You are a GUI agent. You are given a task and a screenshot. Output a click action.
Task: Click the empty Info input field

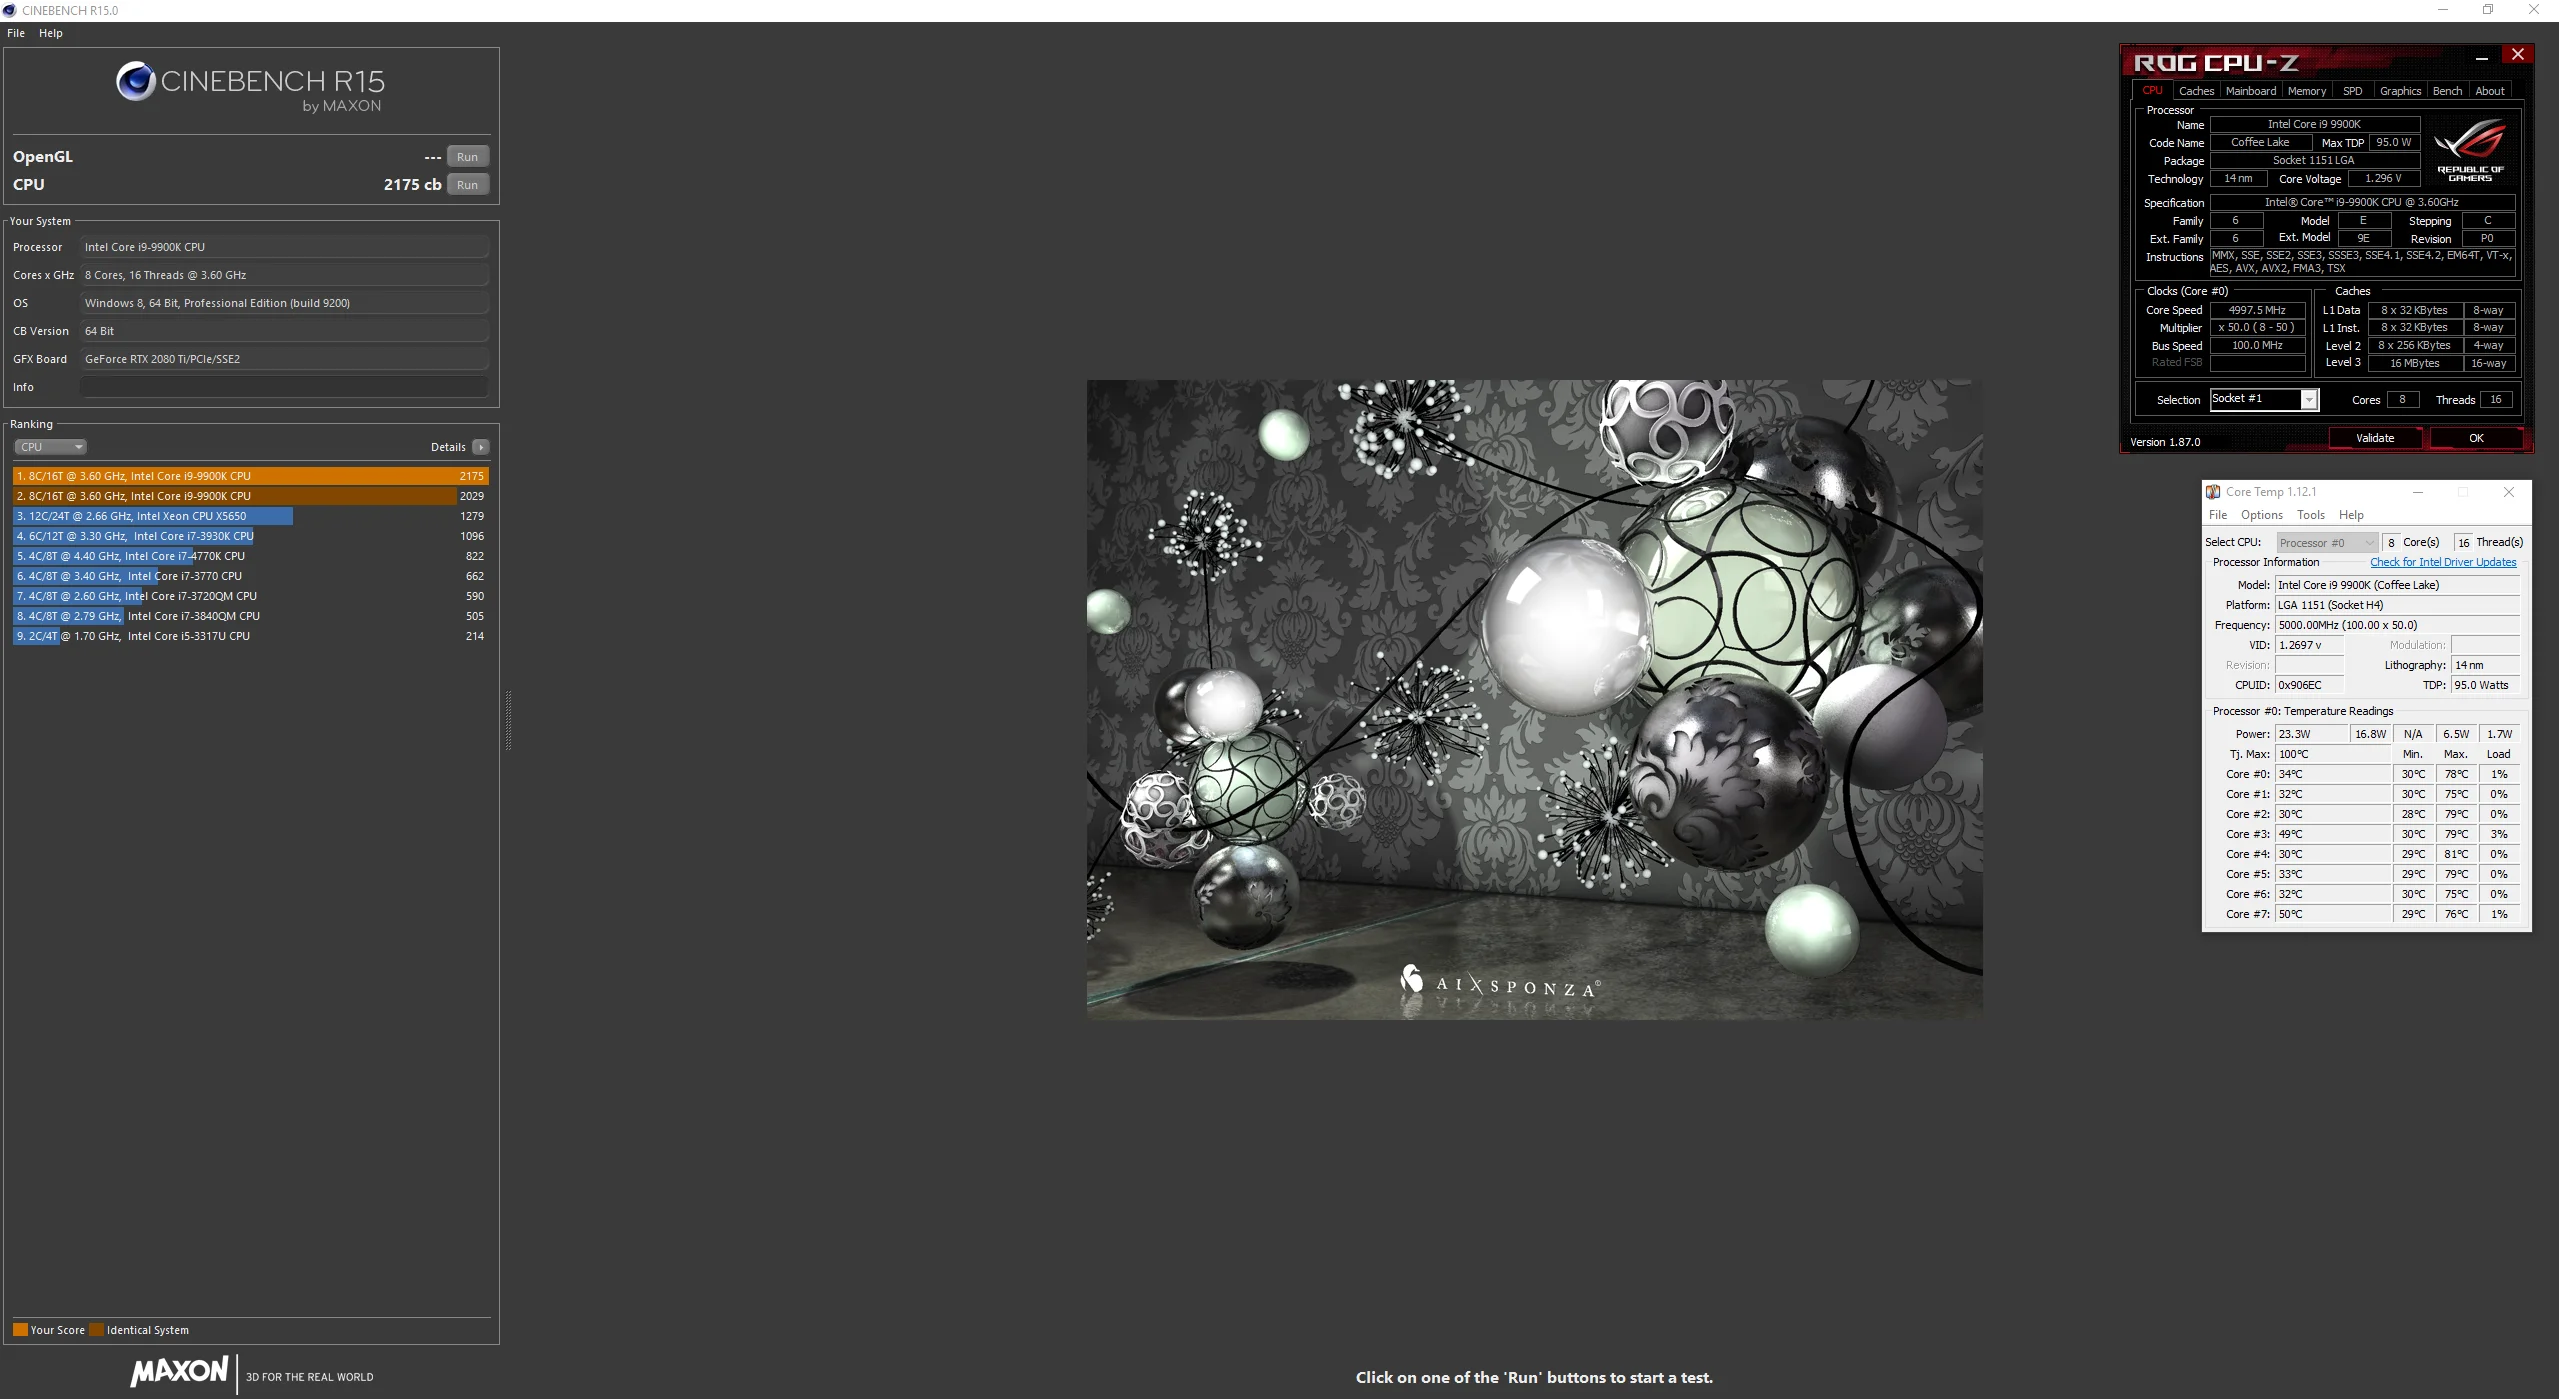click(284, 387)
